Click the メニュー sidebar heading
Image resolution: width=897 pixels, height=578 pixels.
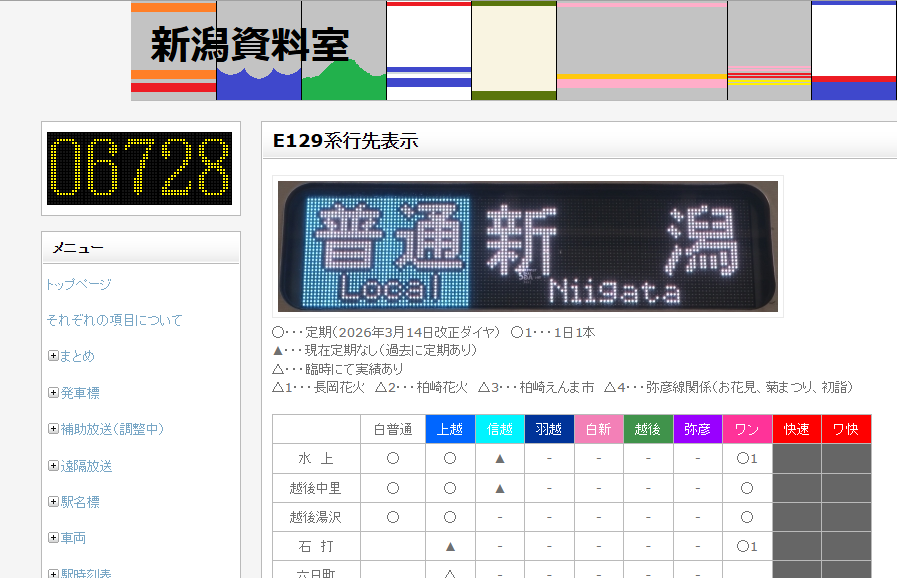(x=78, y=248)
